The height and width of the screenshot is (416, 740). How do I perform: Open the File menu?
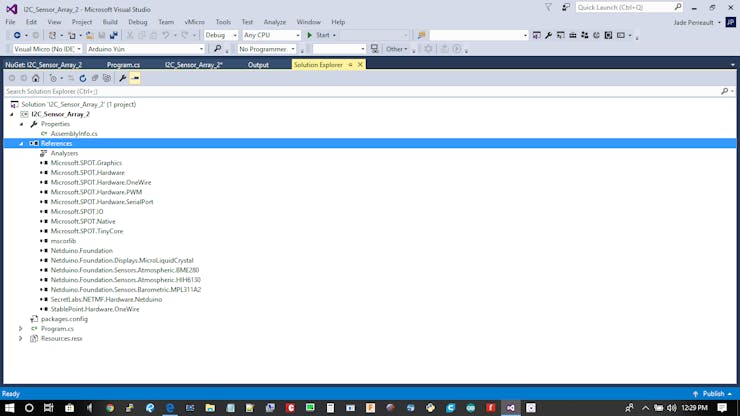(x=10, y=22)
